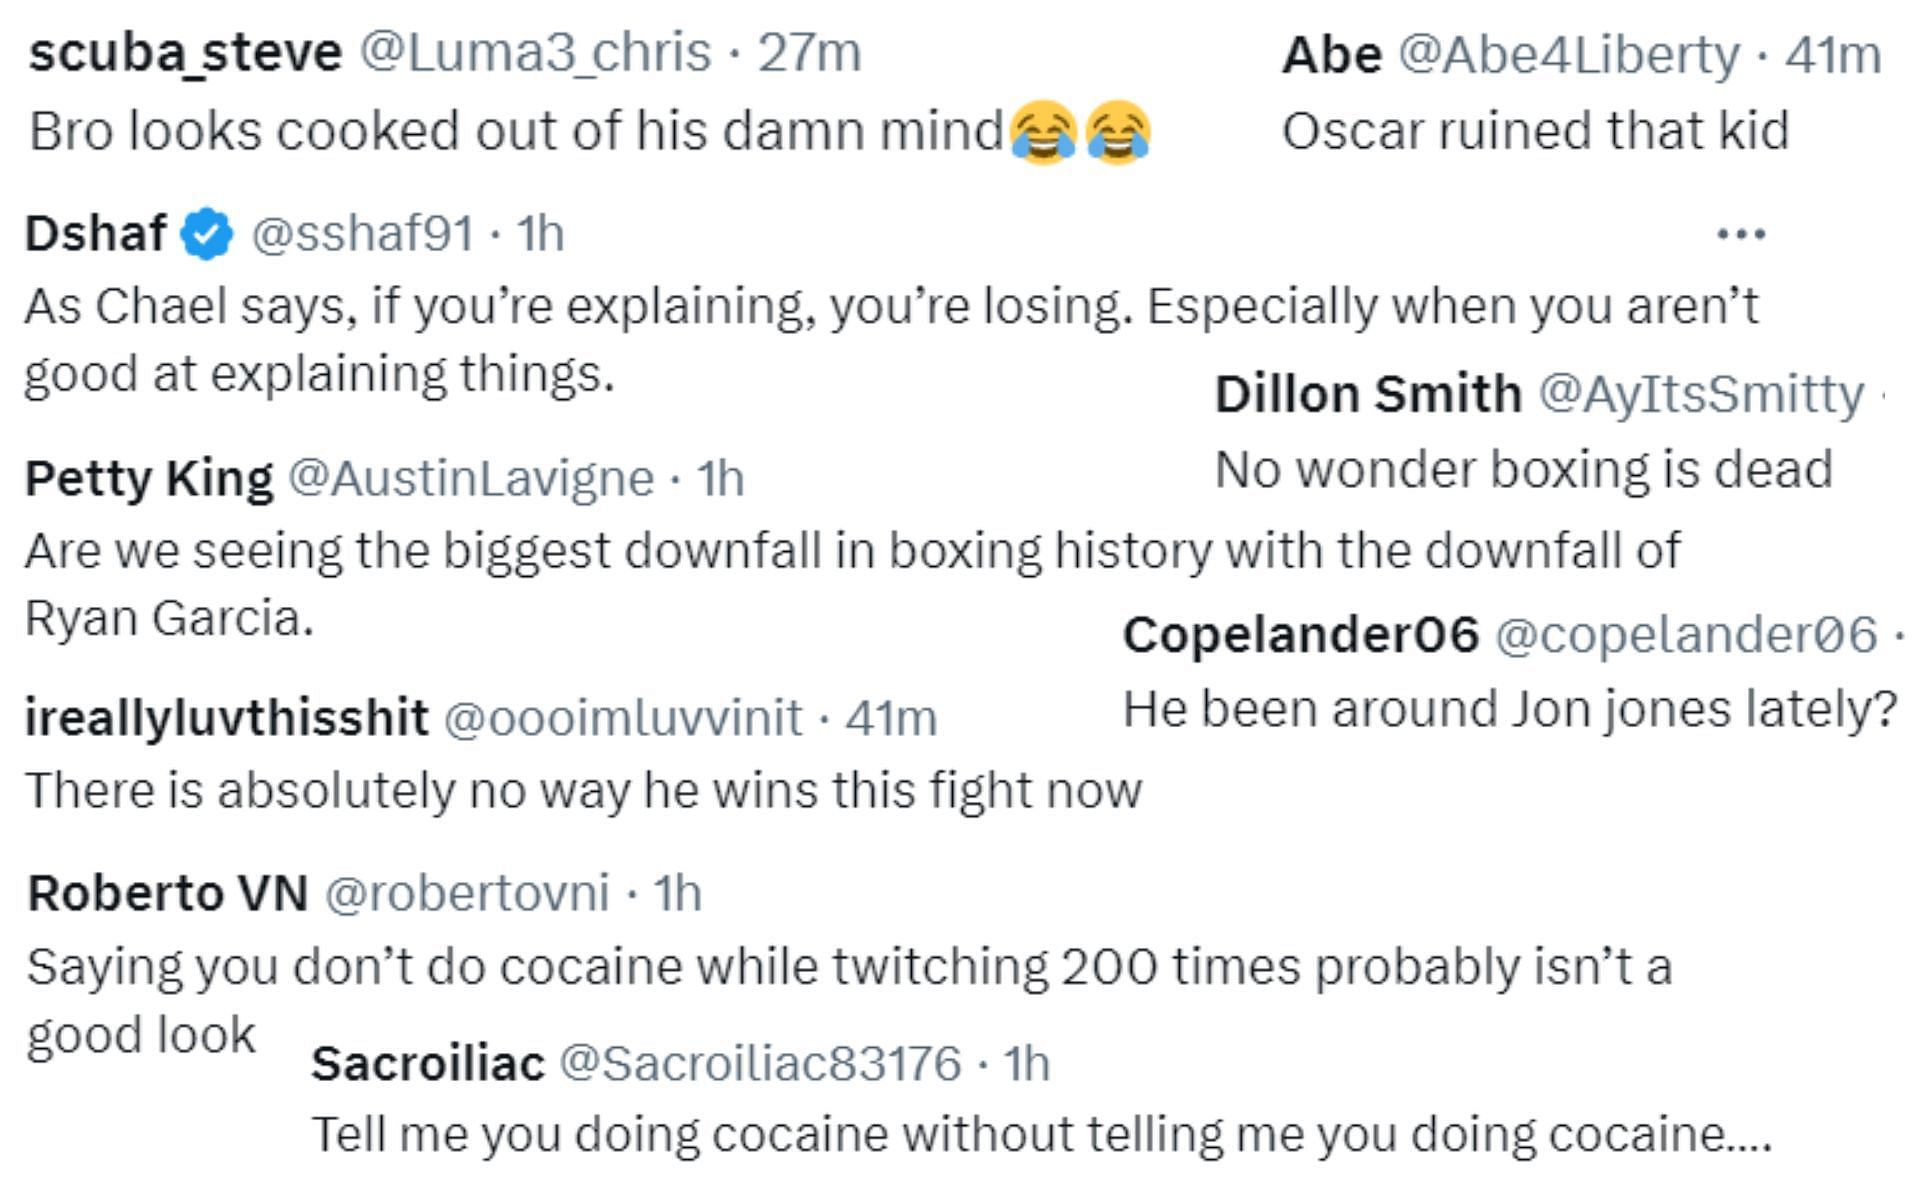Screen dimensions: 1920x1200
Task: Open the Sacroiliac display name
Action: [x=428, y=1064]
